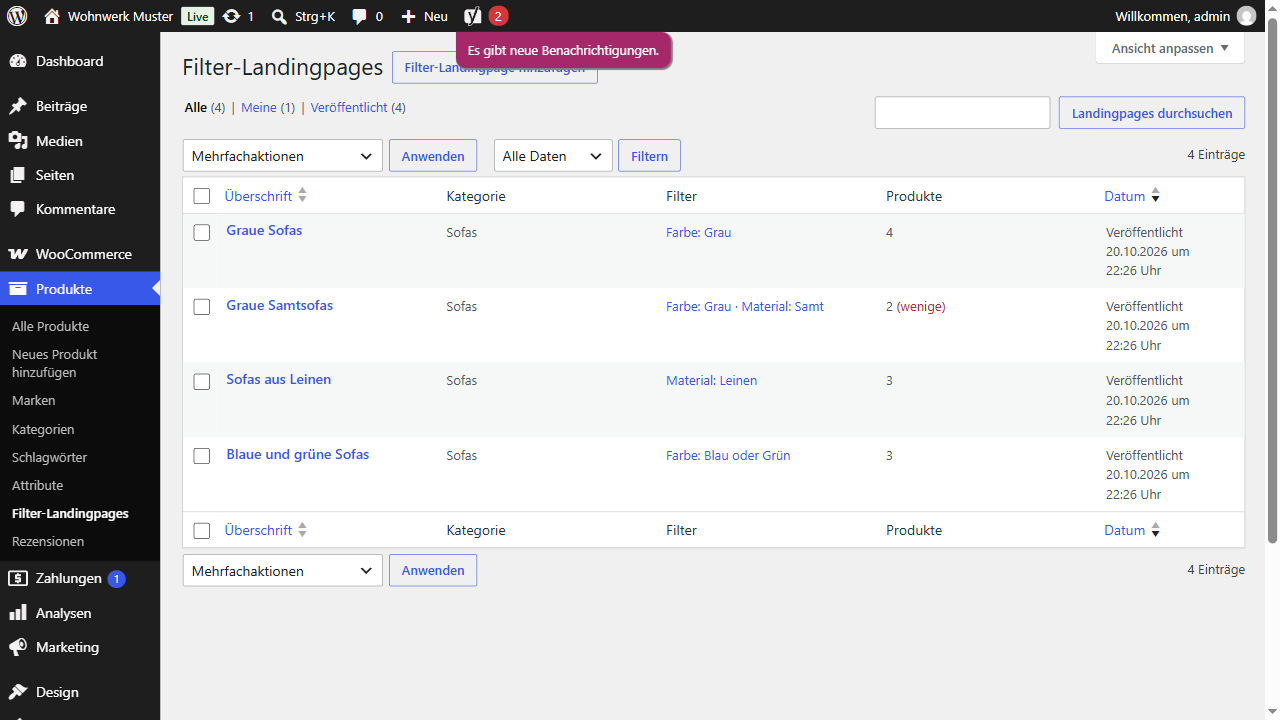Open the Alle Produkte submenu item
This screenshot has height=720, width=1280.
coord(50,326)
